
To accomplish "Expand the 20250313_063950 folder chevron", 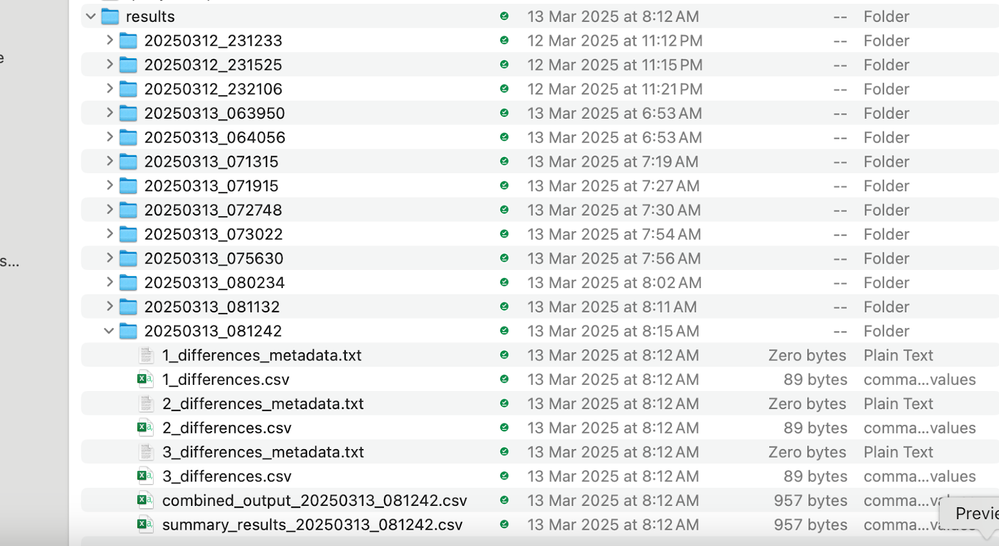I will [109, 113].
